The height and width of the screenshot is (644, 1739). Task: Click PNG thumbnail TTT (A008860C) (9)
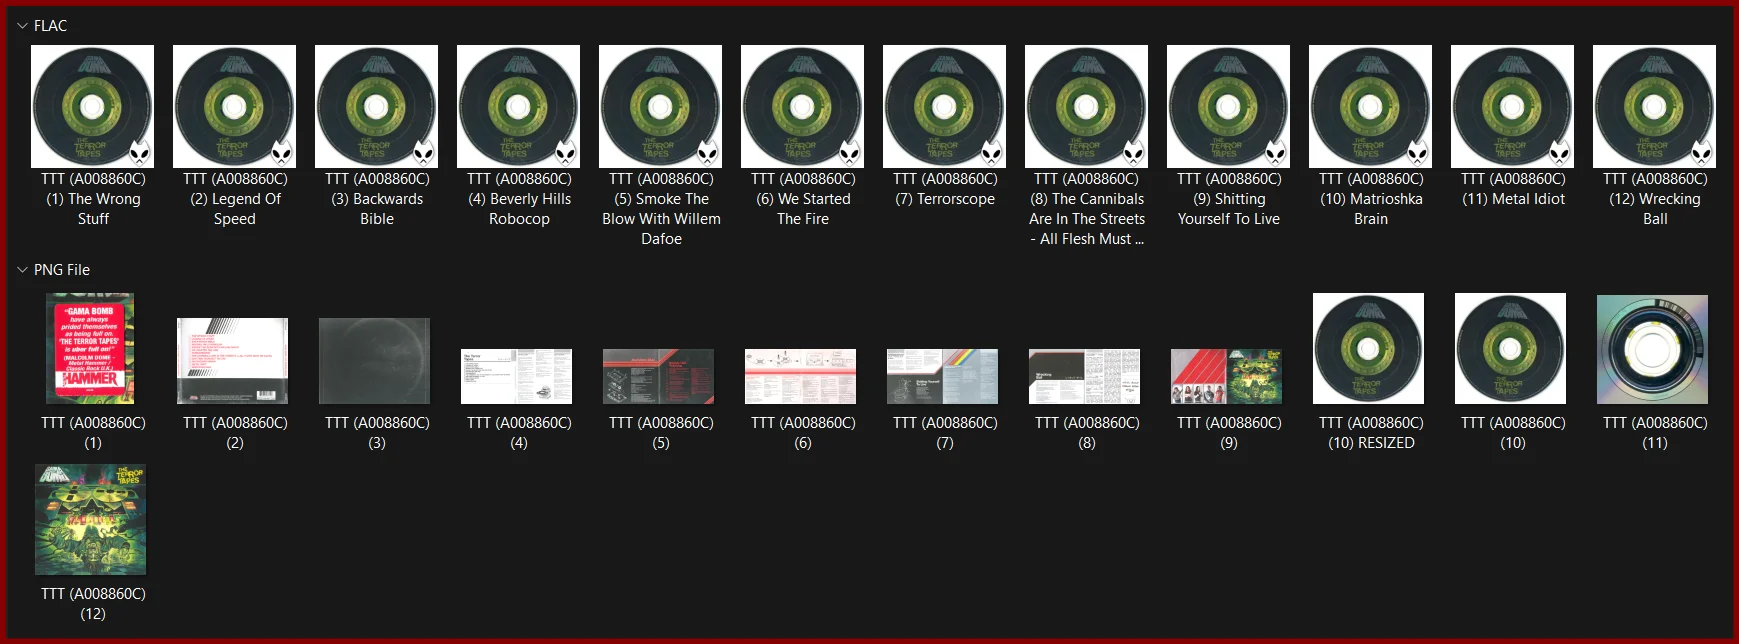click(x=1227, y=376)
